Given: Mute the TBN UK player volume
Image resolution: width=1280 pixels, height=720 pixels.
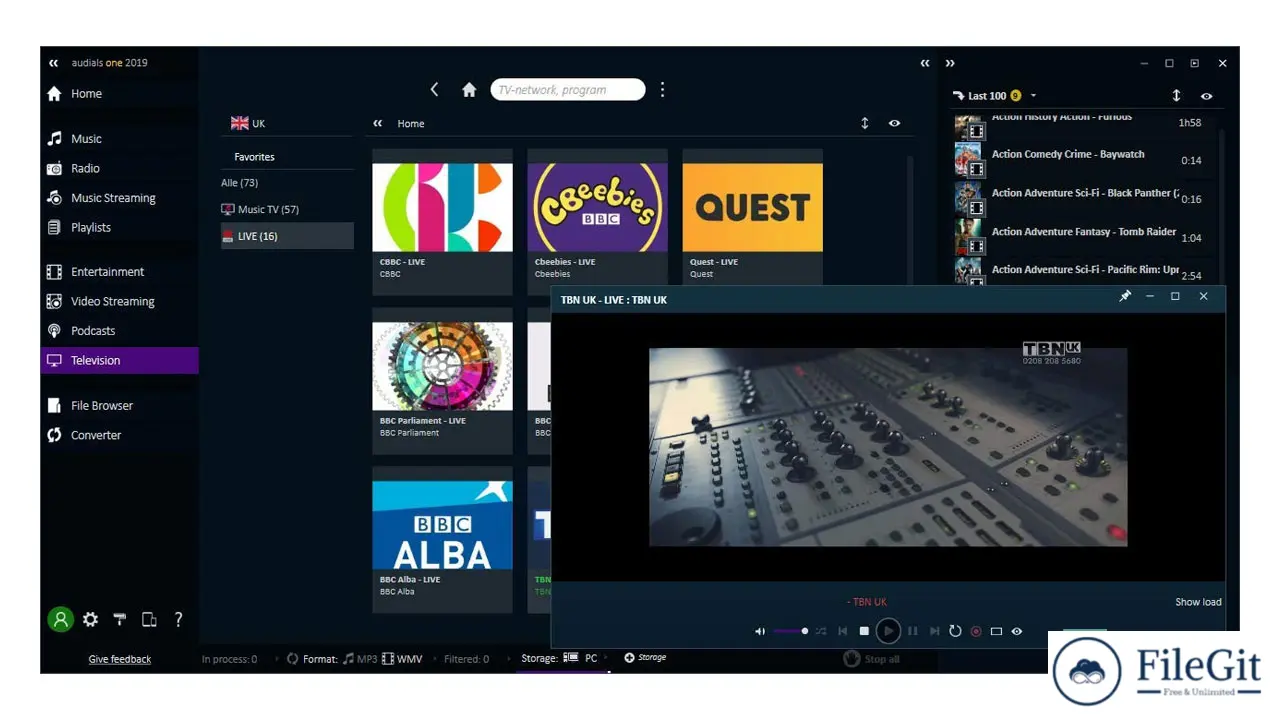Looking at the screenshot, I should (760, 631).
